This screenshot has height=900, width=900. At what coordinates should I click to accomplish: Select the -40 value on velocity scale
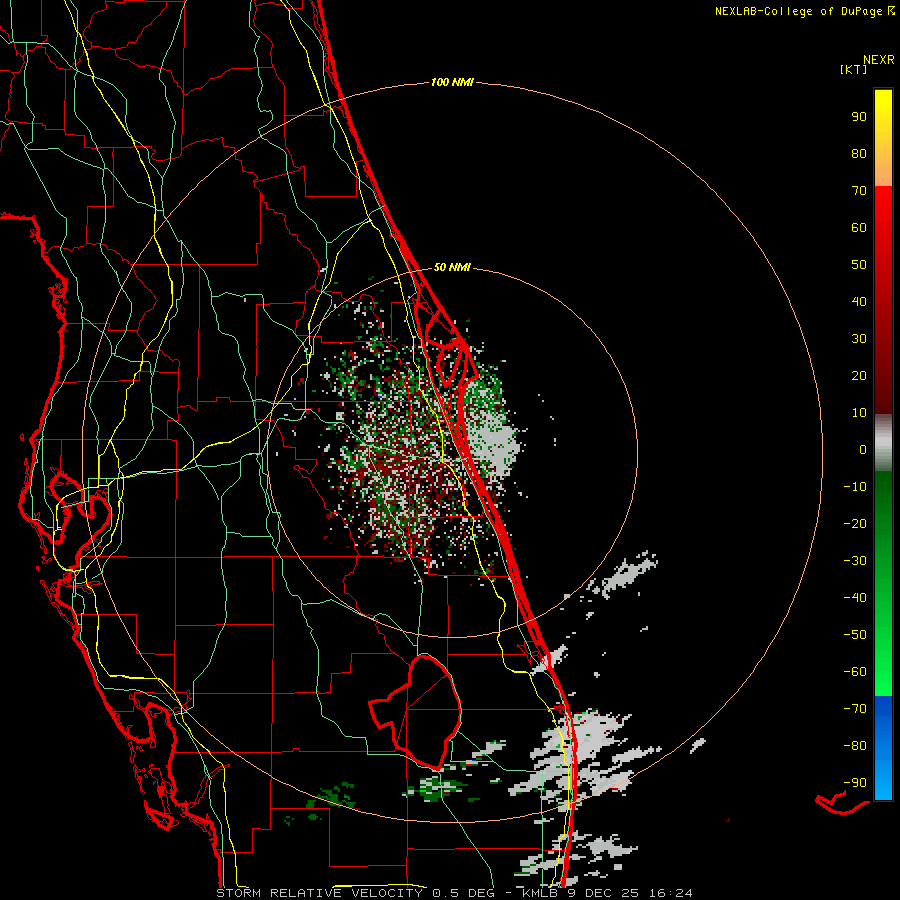pyautogui.click(x=855, y=598)
